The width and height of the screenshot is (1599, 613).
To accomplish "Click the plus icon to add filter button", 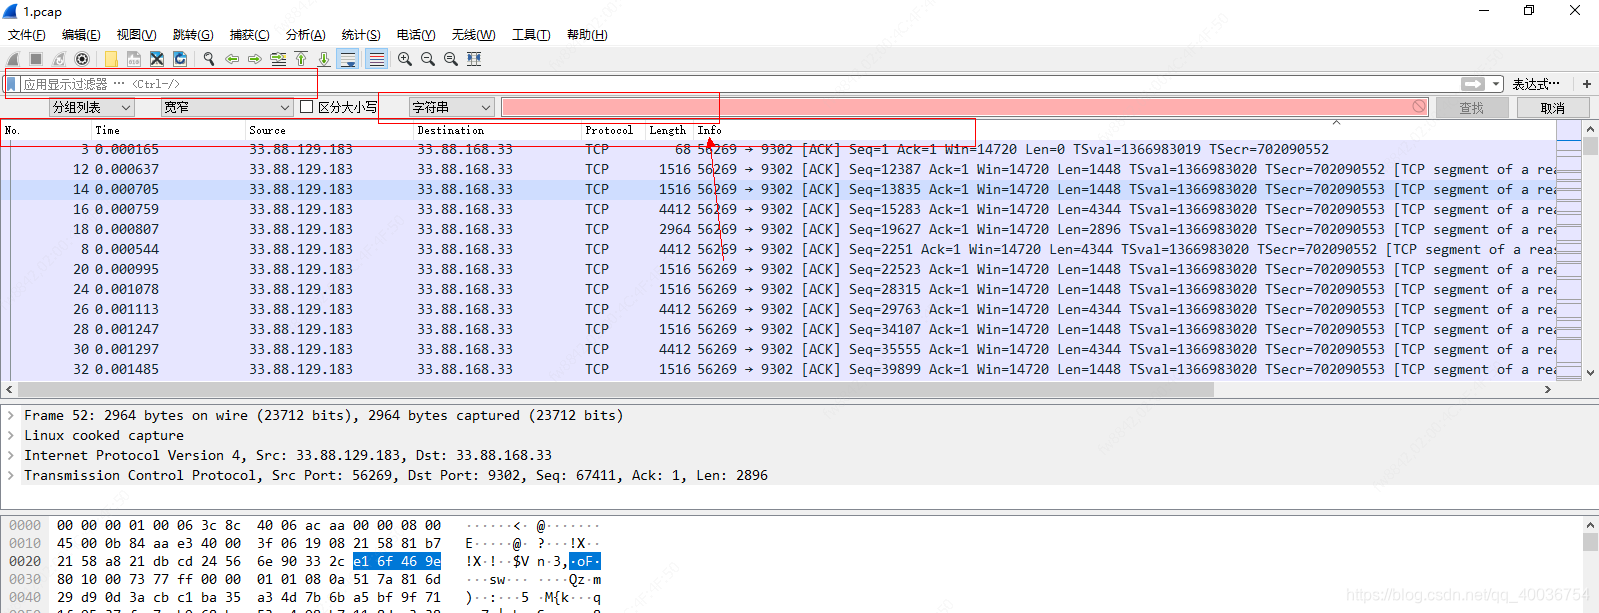I will [x=1587, y=84].
